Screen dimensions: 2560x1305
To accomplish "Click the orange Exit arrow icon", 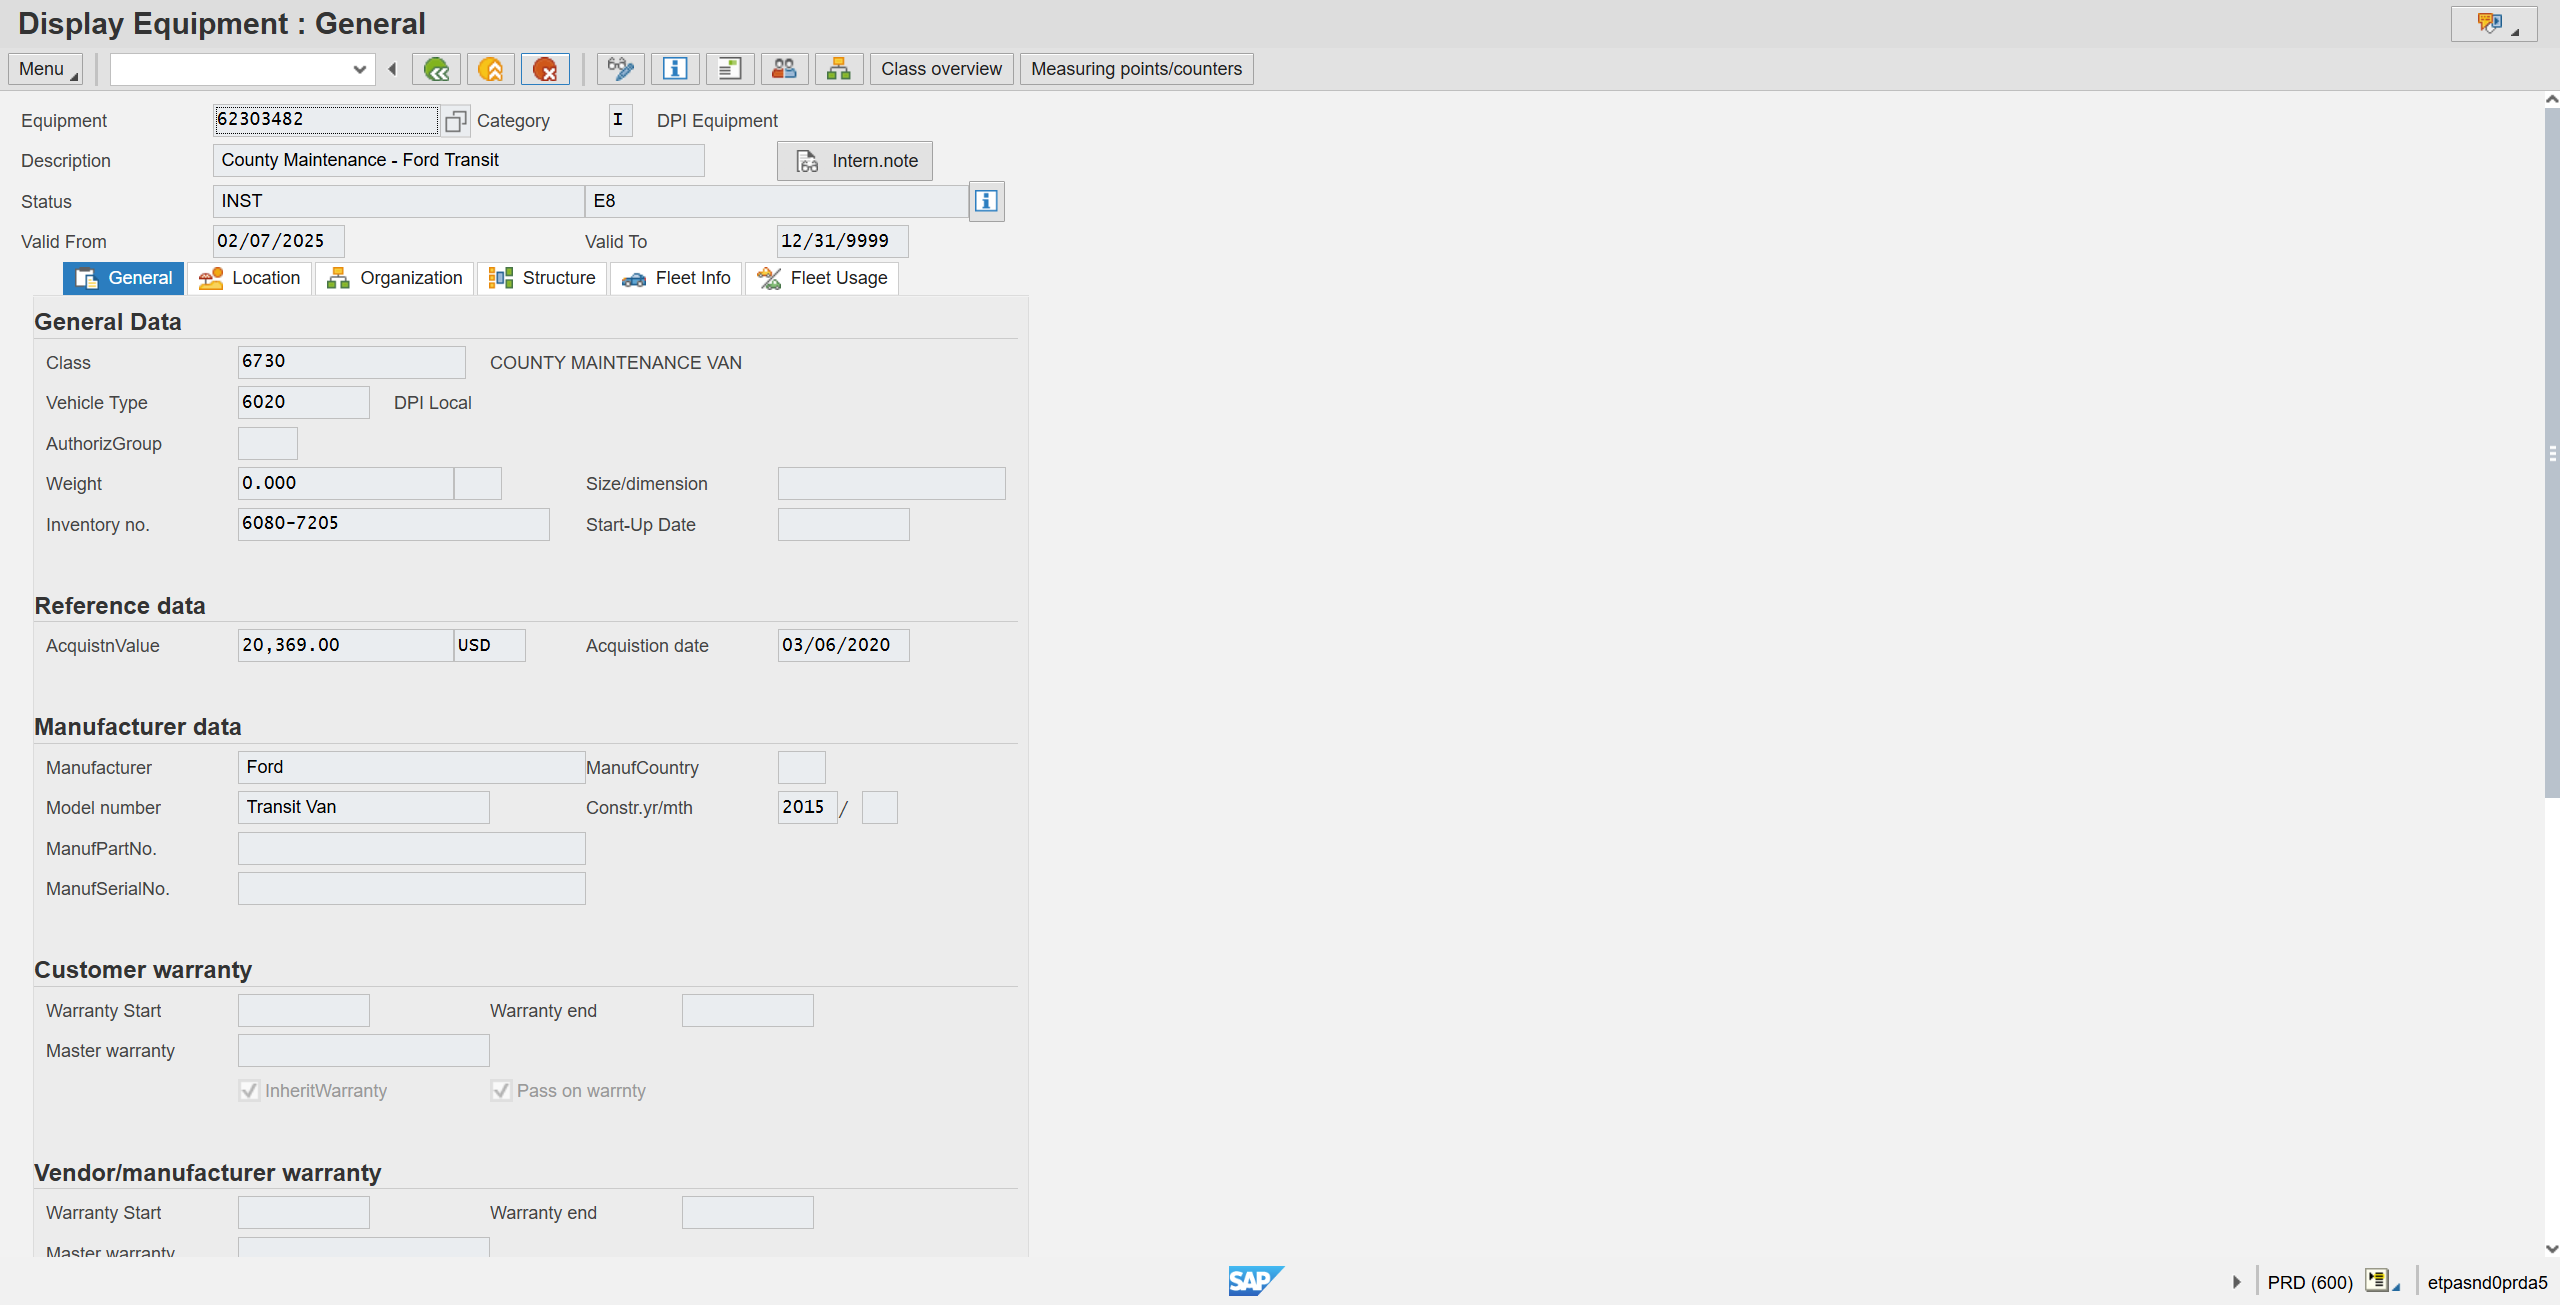I will 490,69.
